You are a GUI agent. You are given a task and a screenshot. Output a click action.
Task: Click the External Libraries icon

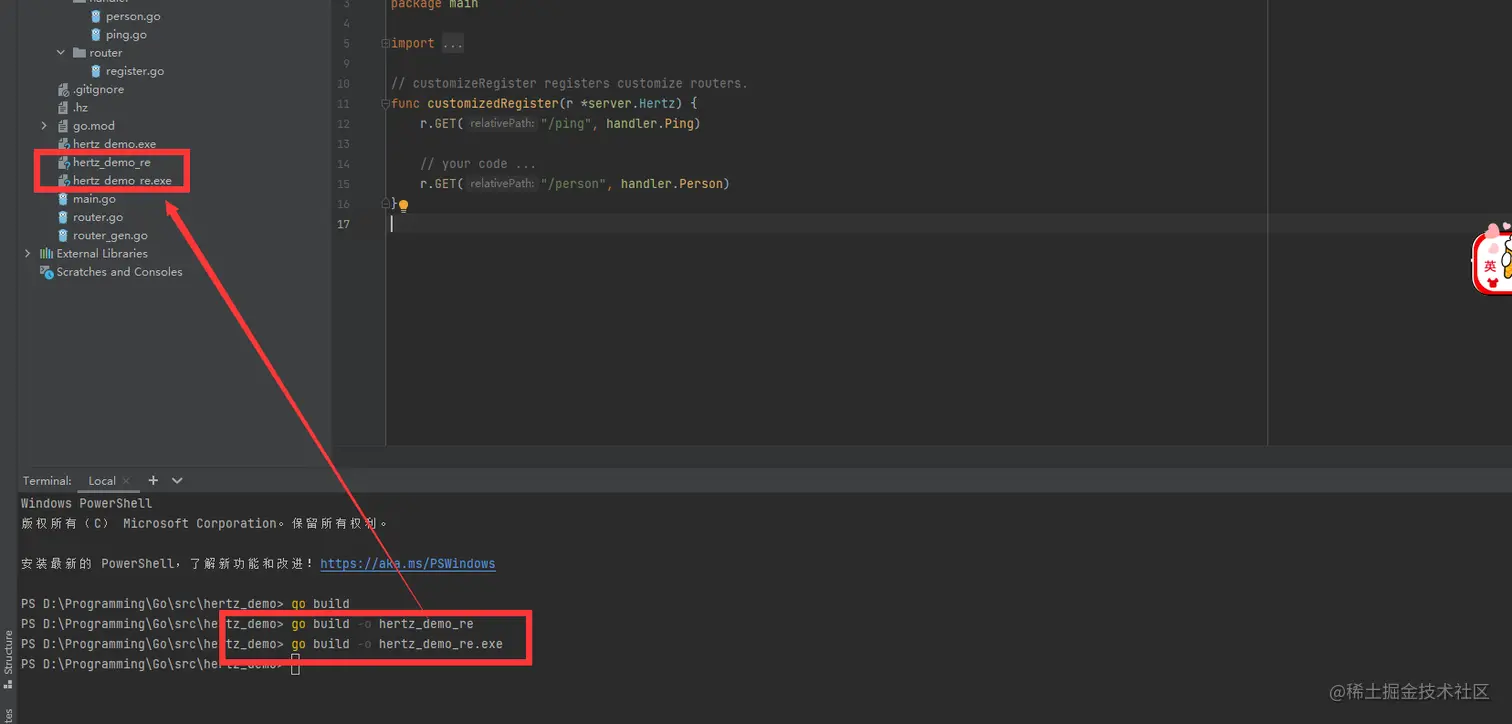(x=46, y=253)
